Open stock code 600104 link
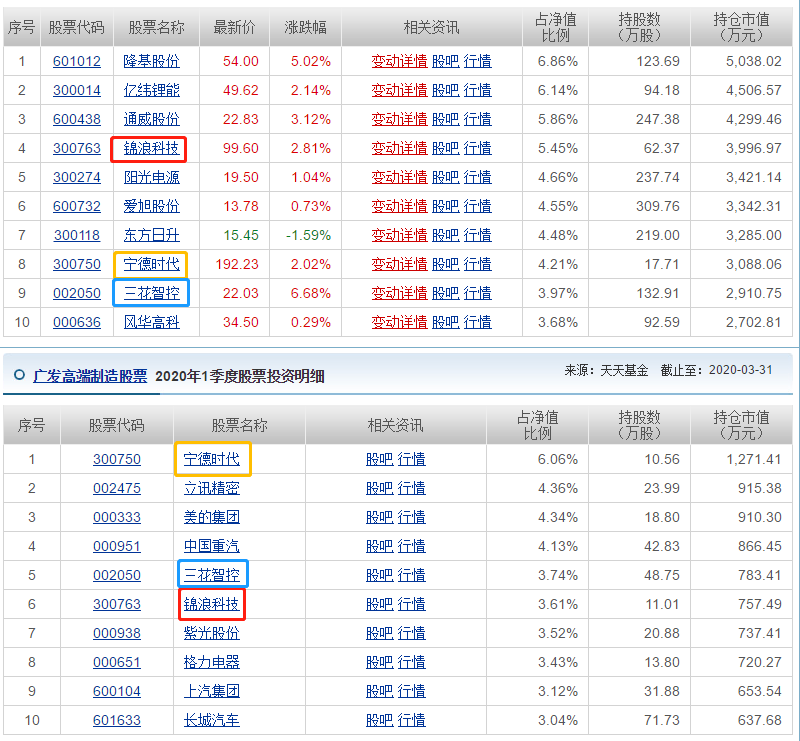 (116, 691)
